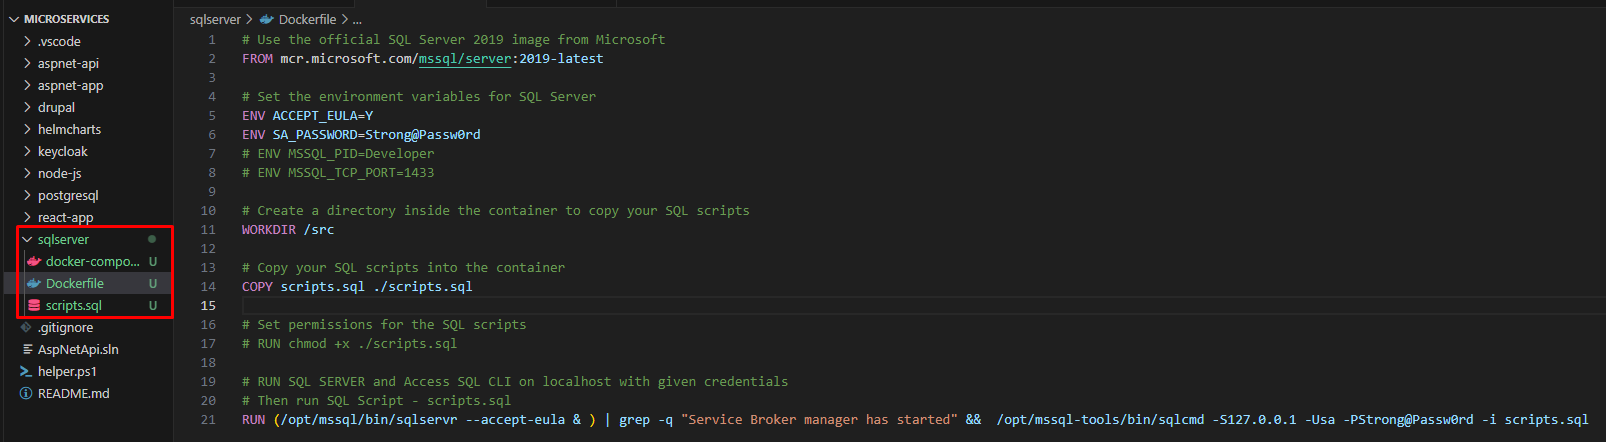The width and height of the screenshot is (1606, 442).
Task: Click the README.md info icon
Action: pyautogui.click(x=26, y=393)
